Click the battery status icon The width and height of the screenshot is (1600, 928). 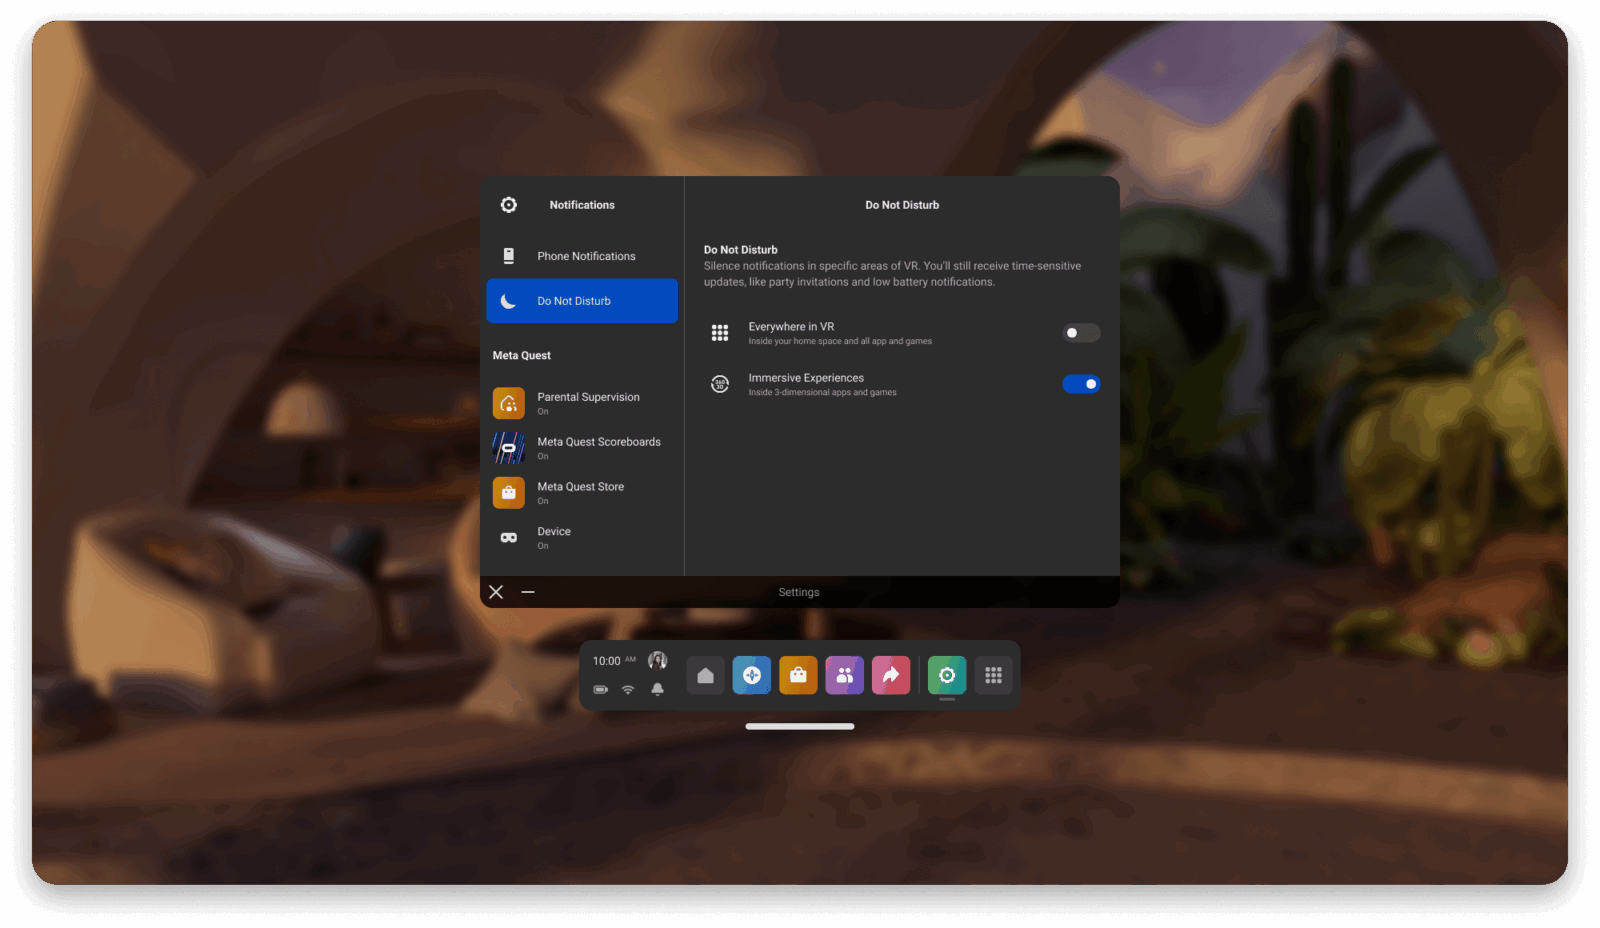pos(600,689)
